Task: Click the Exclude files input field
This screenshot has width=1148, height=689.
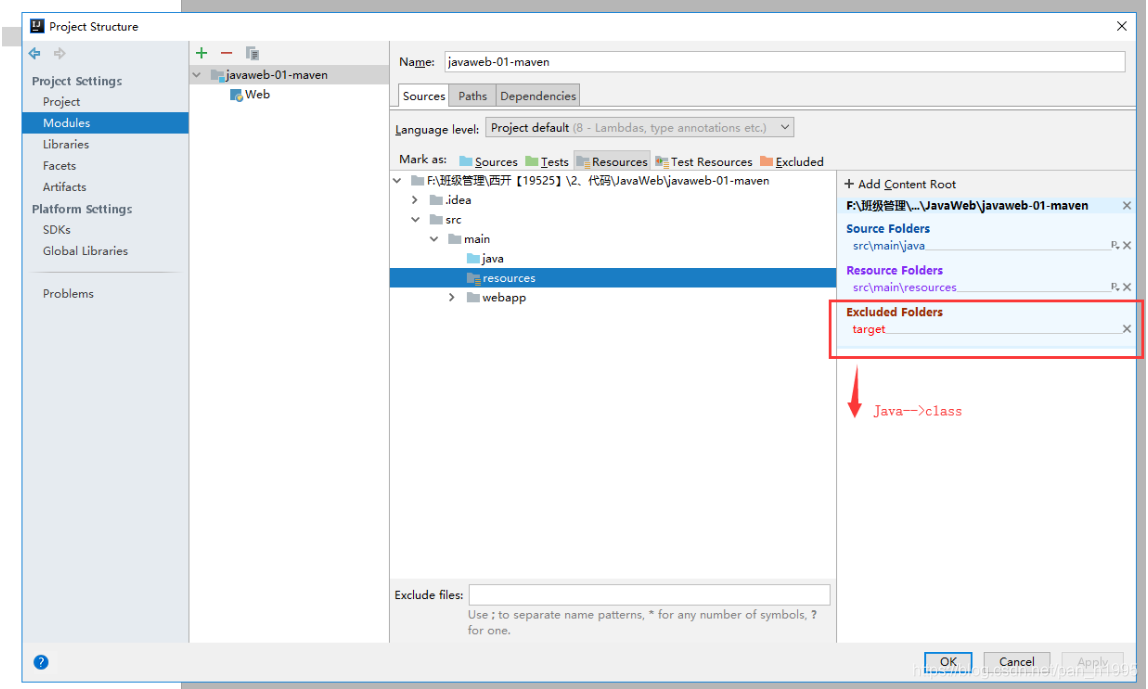Action: click(x=649, y=595)
